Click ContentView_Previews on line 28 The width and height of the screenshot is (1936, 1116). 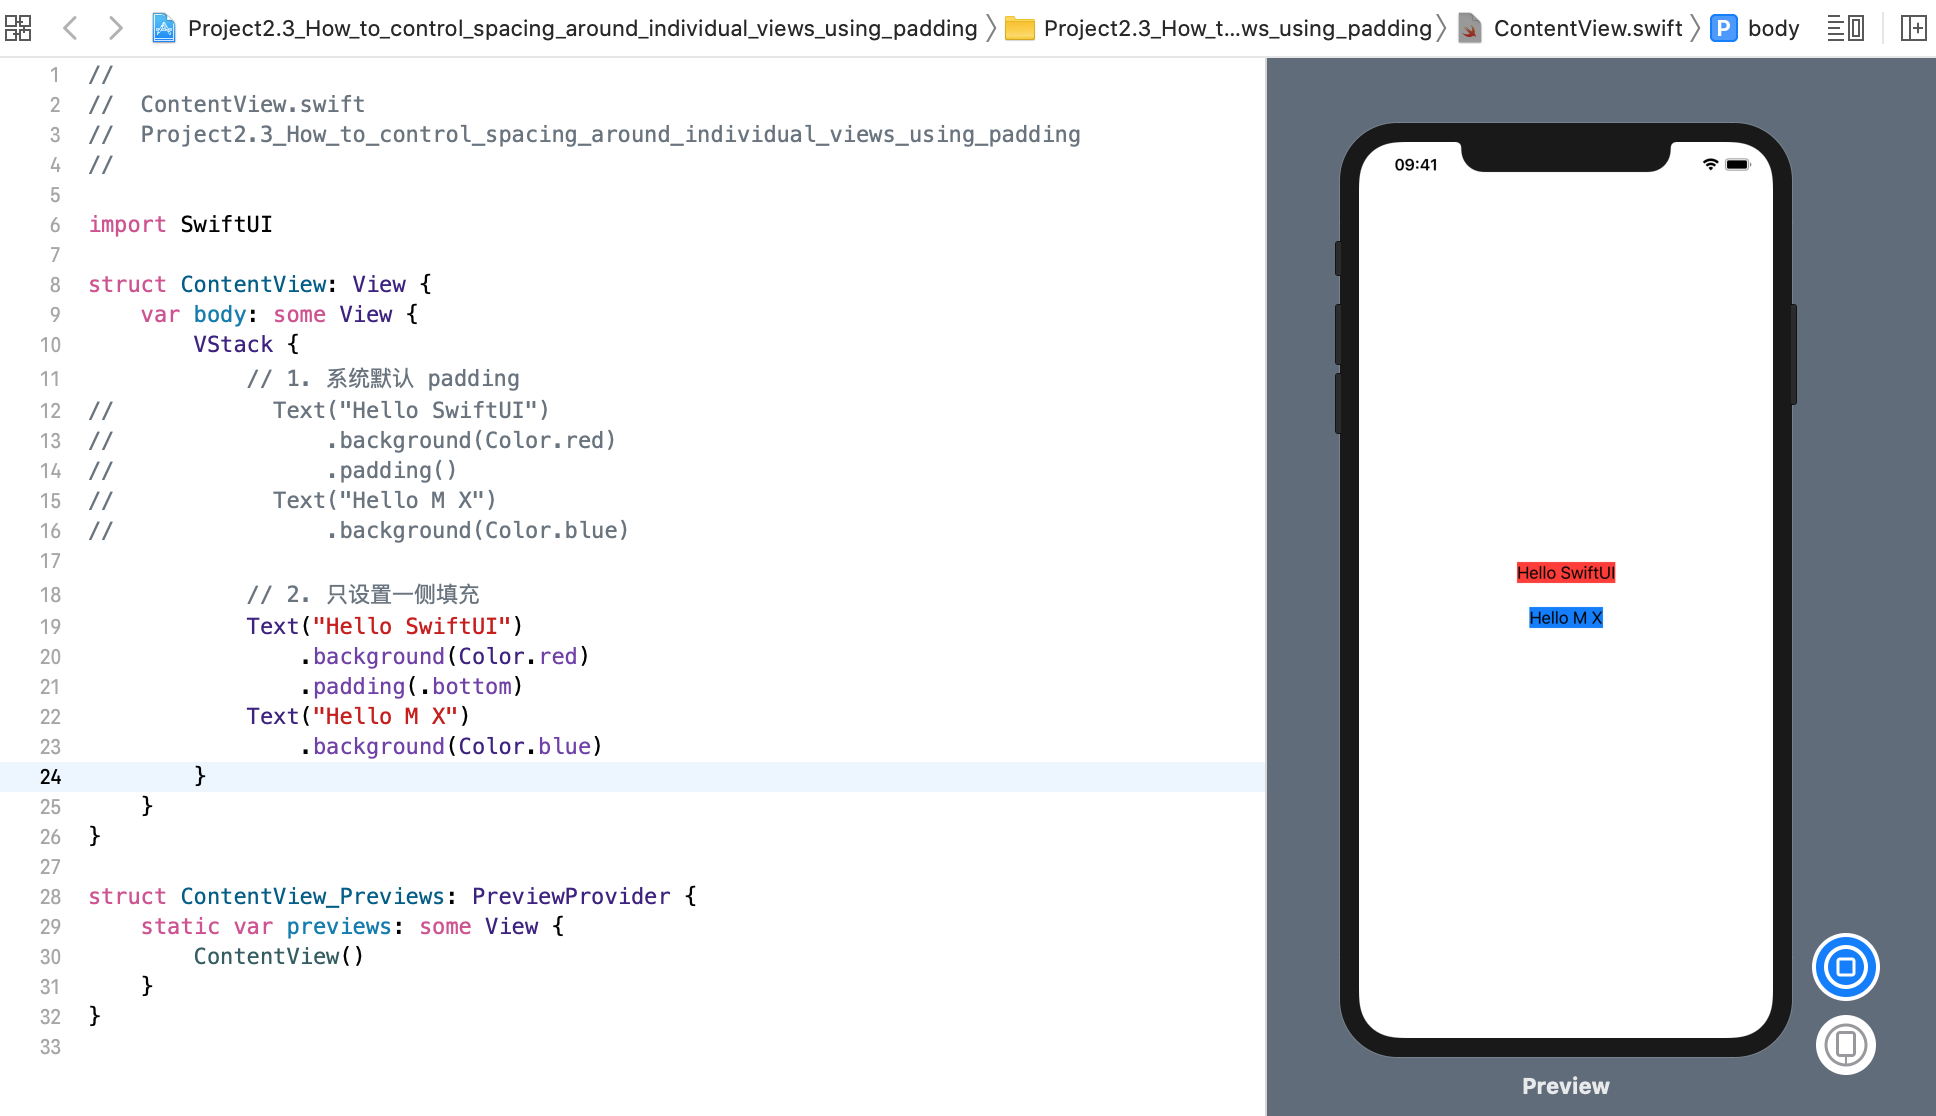pyautogui.click(x=312, y=897)
